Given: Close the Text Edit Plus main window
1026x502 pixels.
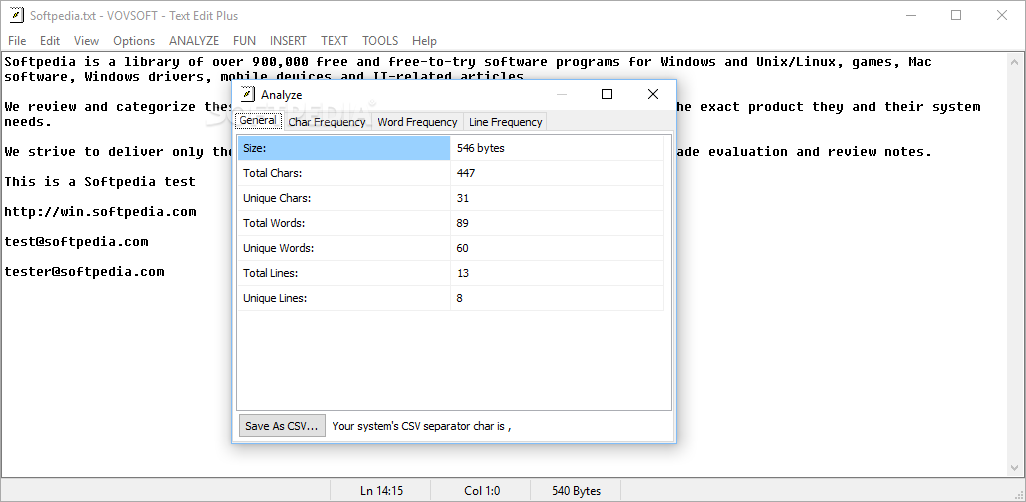Looking at the screenshot, I should tap(1002, 15).
